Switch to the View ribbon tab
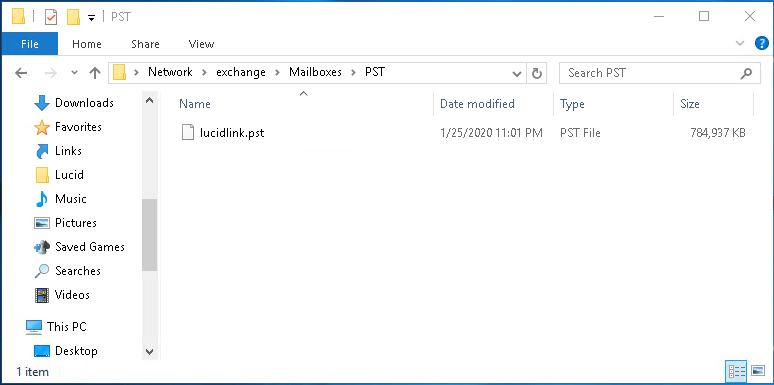This screenshot has height=385, width=774. [x=201, y=44]
